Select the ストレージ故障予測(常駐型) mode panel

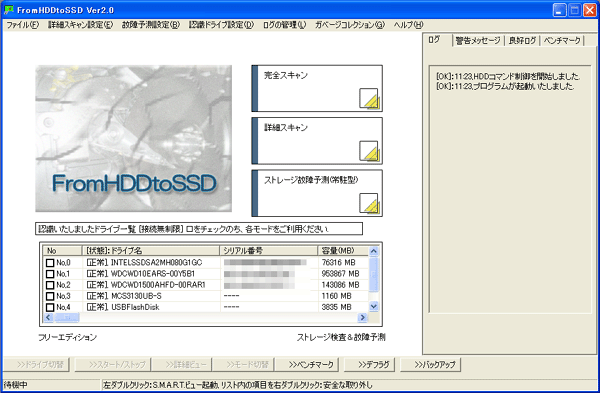pyautogui.click(x=317, y=193)
